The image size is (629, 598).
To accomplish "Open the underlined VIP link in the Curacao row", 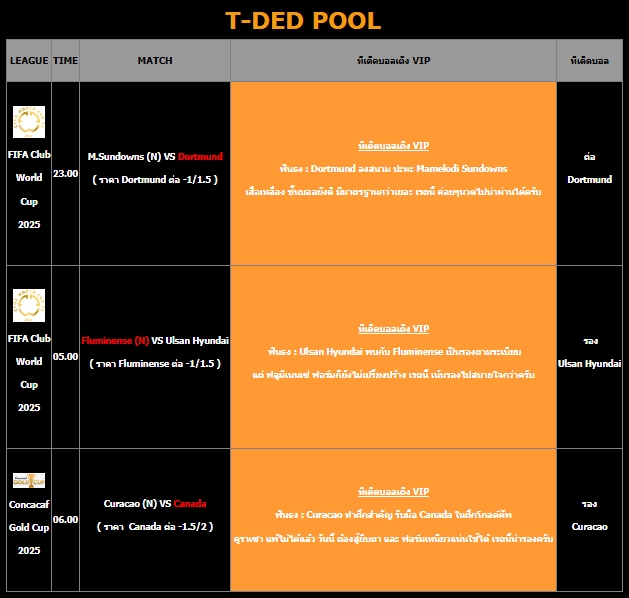I will coord(394,492).
